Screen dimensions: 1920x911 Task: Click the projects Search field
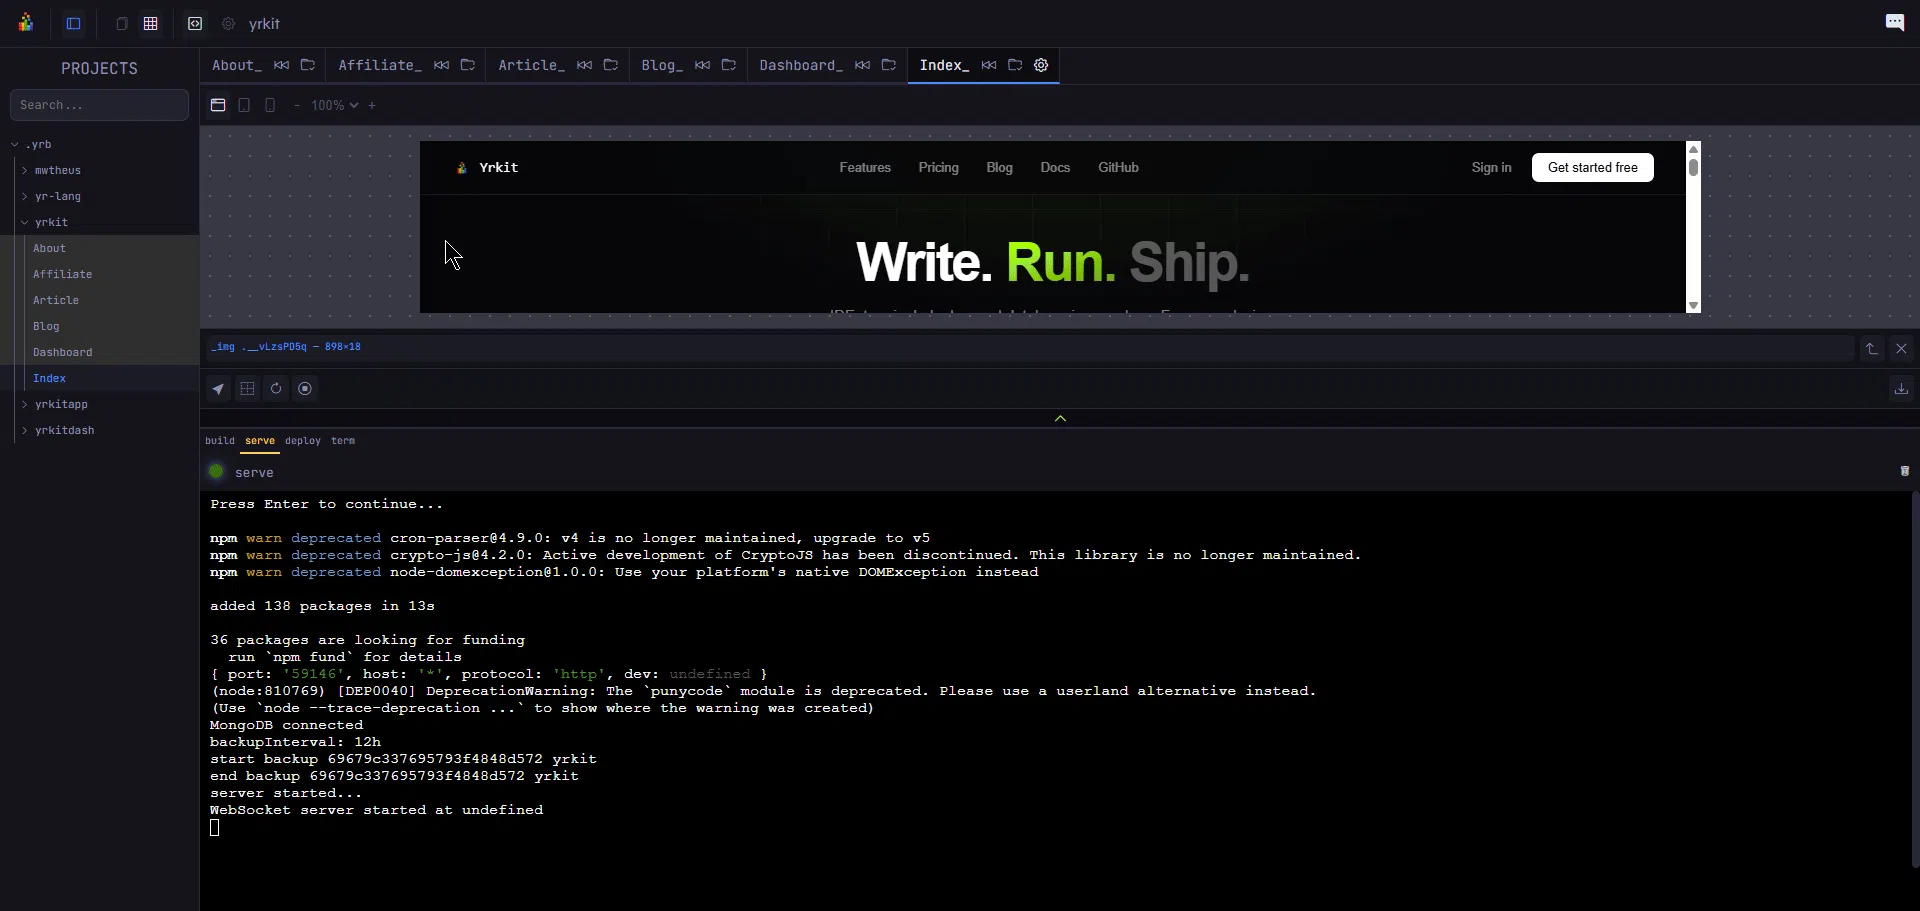(x=99, y=105)
